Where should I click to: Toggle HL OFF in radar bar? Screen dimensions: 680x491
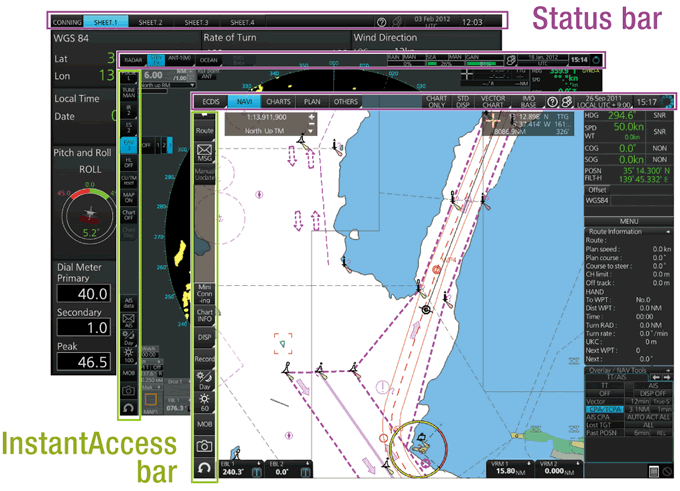(x=128, y=163)
